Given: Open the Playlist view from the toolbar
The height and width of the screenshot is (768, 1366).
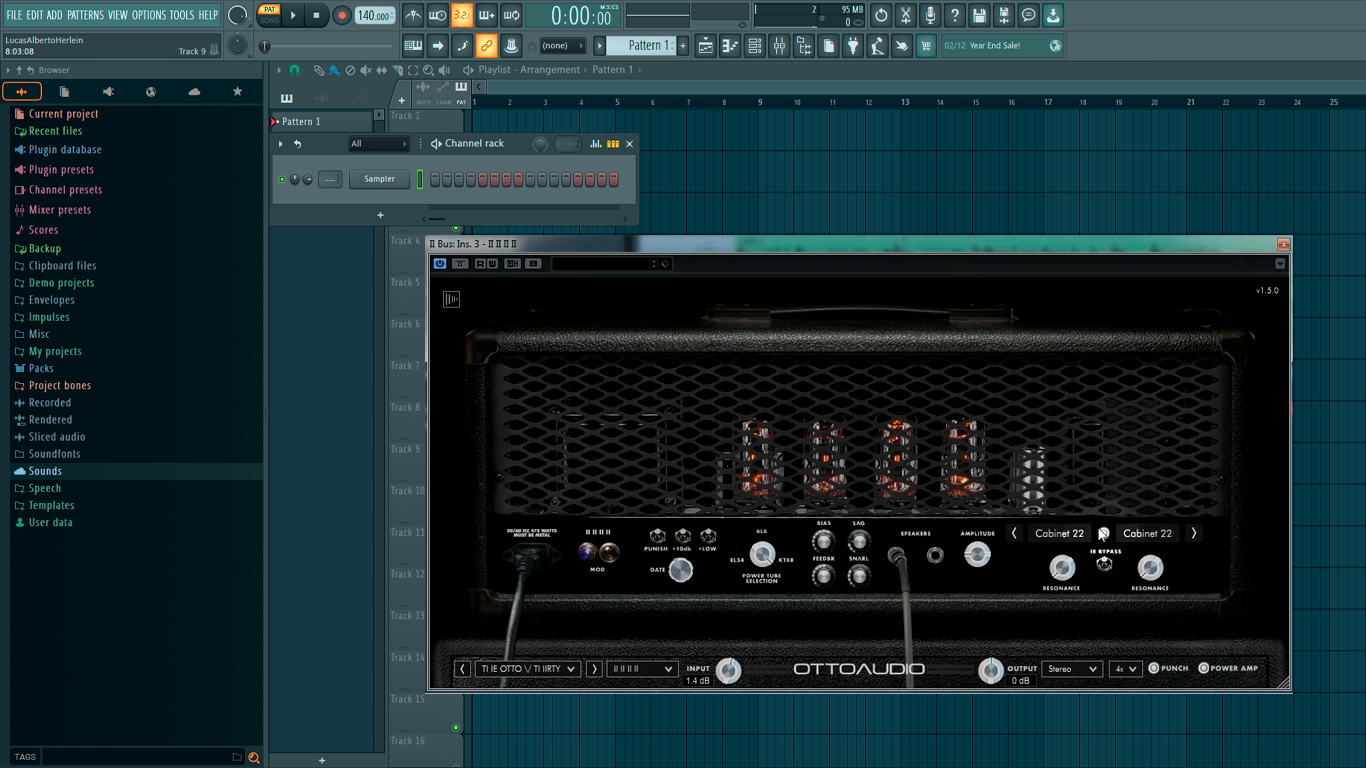Looking at the screenshot, I should 706,45.
